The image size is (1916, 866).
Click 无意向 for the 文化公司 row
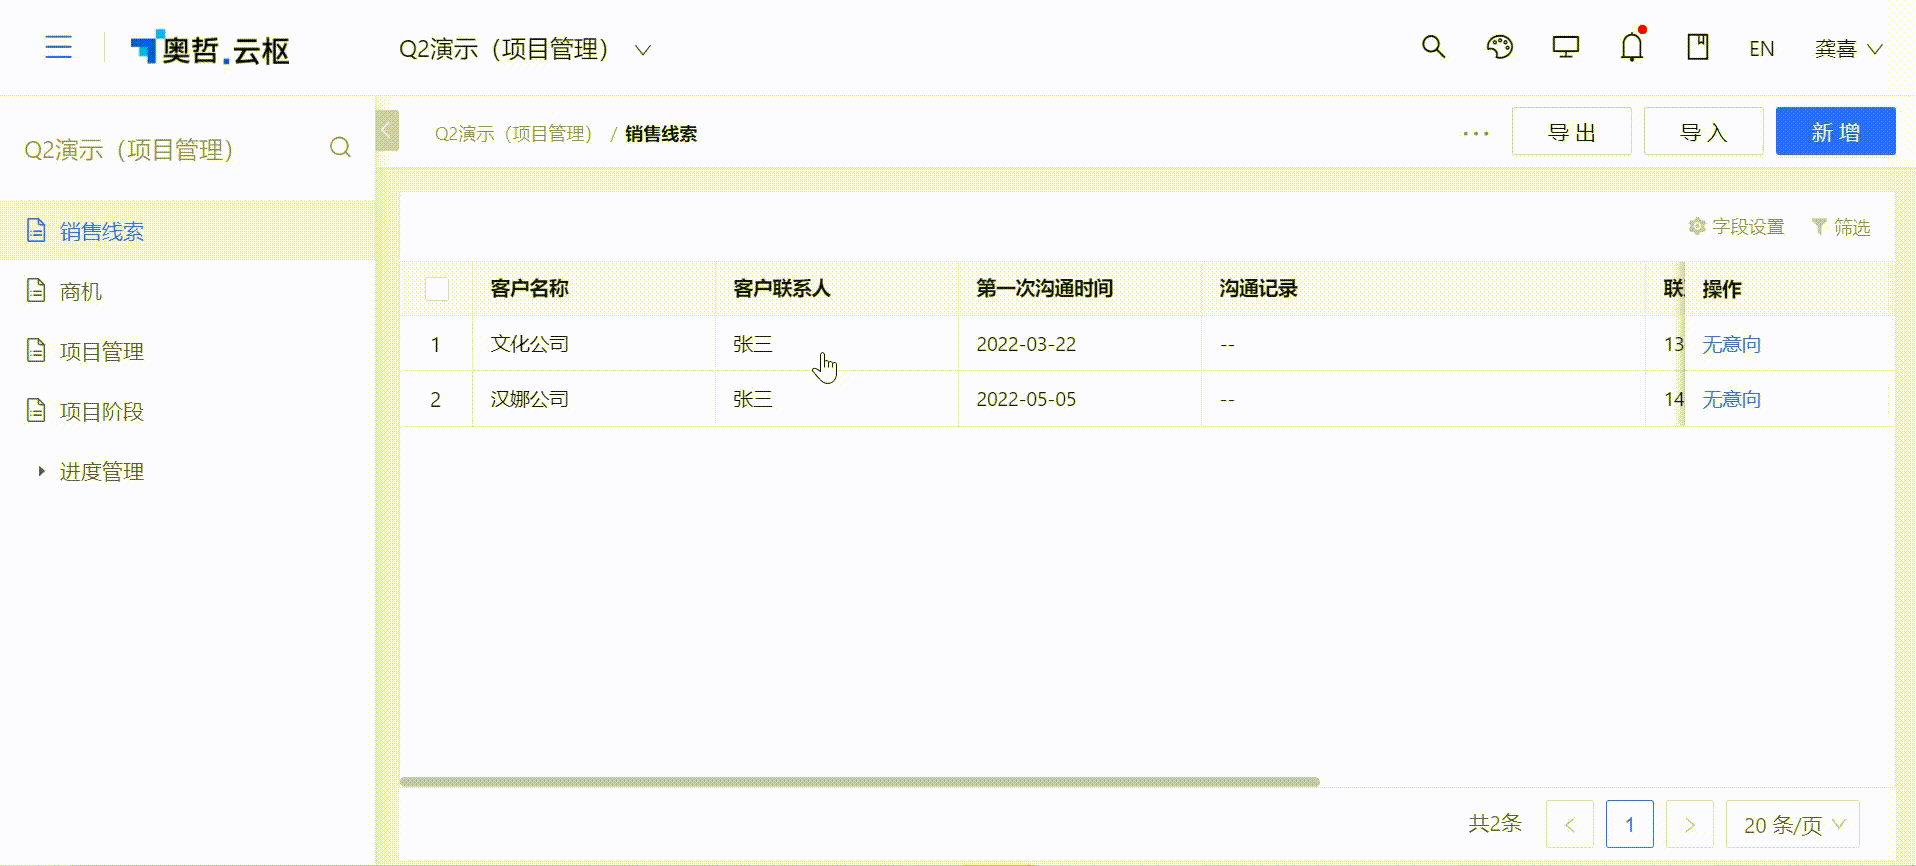[1732, 344]
